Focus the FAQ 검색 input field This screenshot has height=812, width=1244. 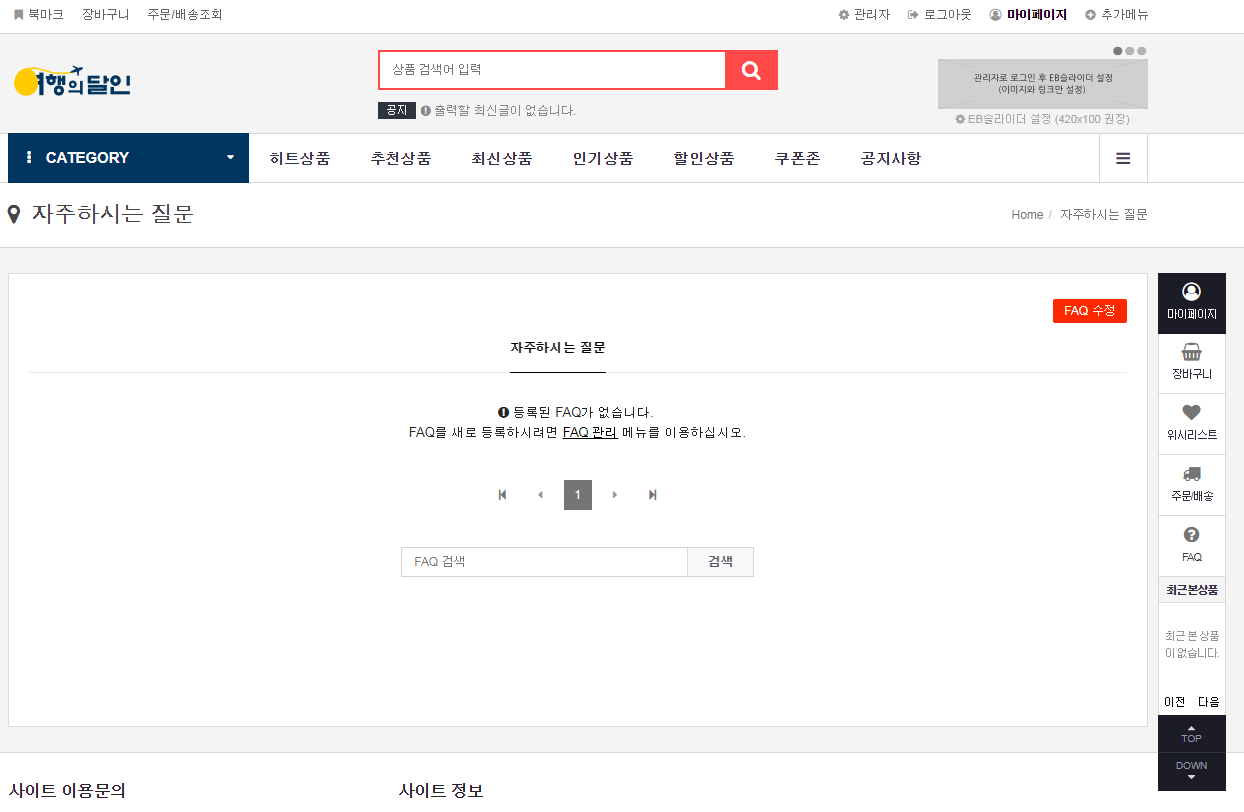pyautogui.click(x=544, y=562)
